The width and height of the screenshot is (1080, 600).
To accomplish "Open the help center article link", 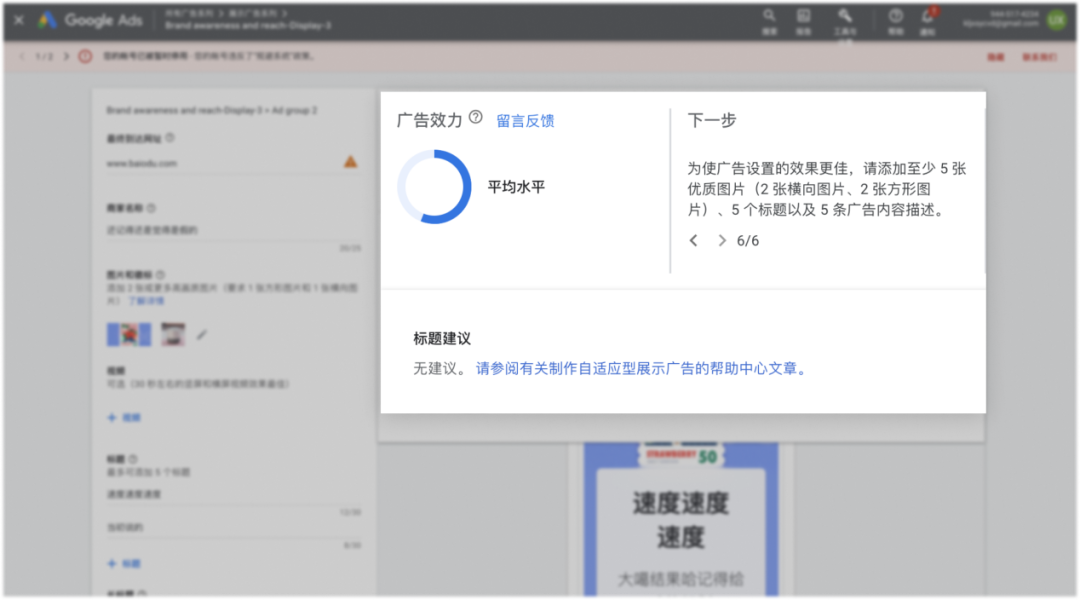I will tap(641, 368).
